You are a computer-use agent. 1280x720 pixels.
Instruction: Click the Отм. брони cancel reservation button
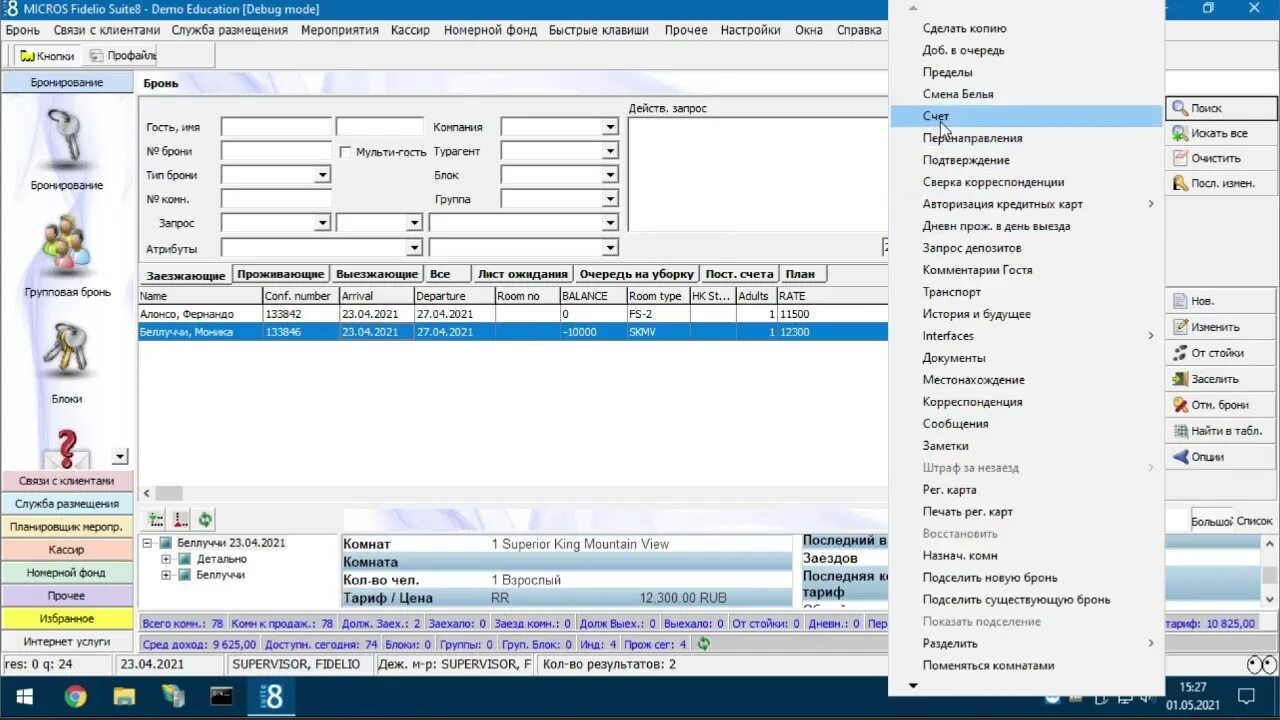[1219, 405]
